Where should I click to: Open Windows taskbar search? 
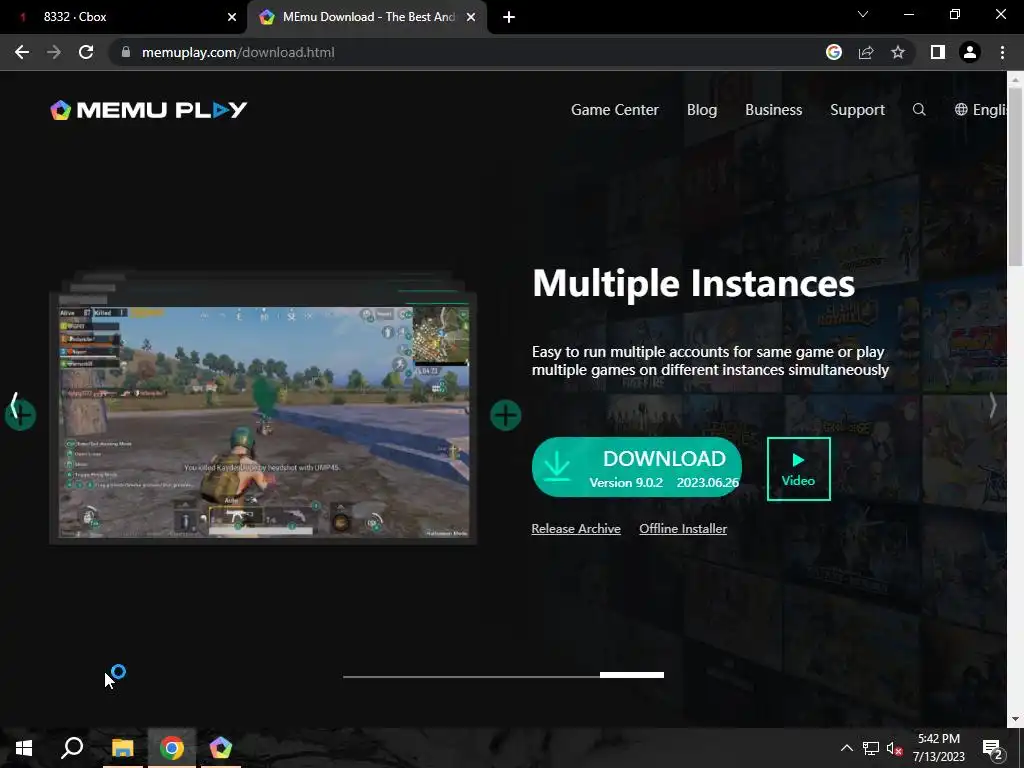pos(72,748)
